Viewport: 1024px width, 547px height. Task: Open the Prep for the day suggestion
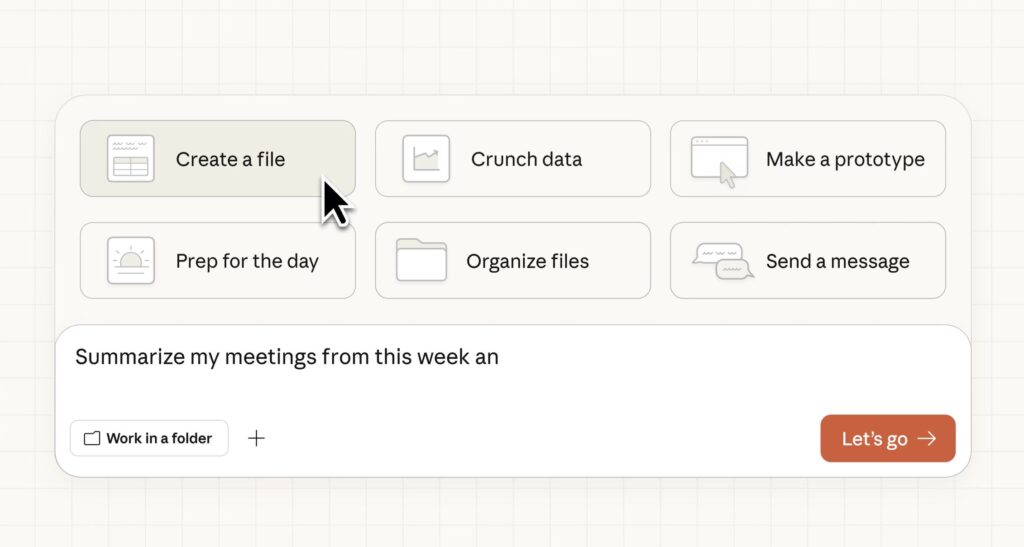click(x=247, y=261)
